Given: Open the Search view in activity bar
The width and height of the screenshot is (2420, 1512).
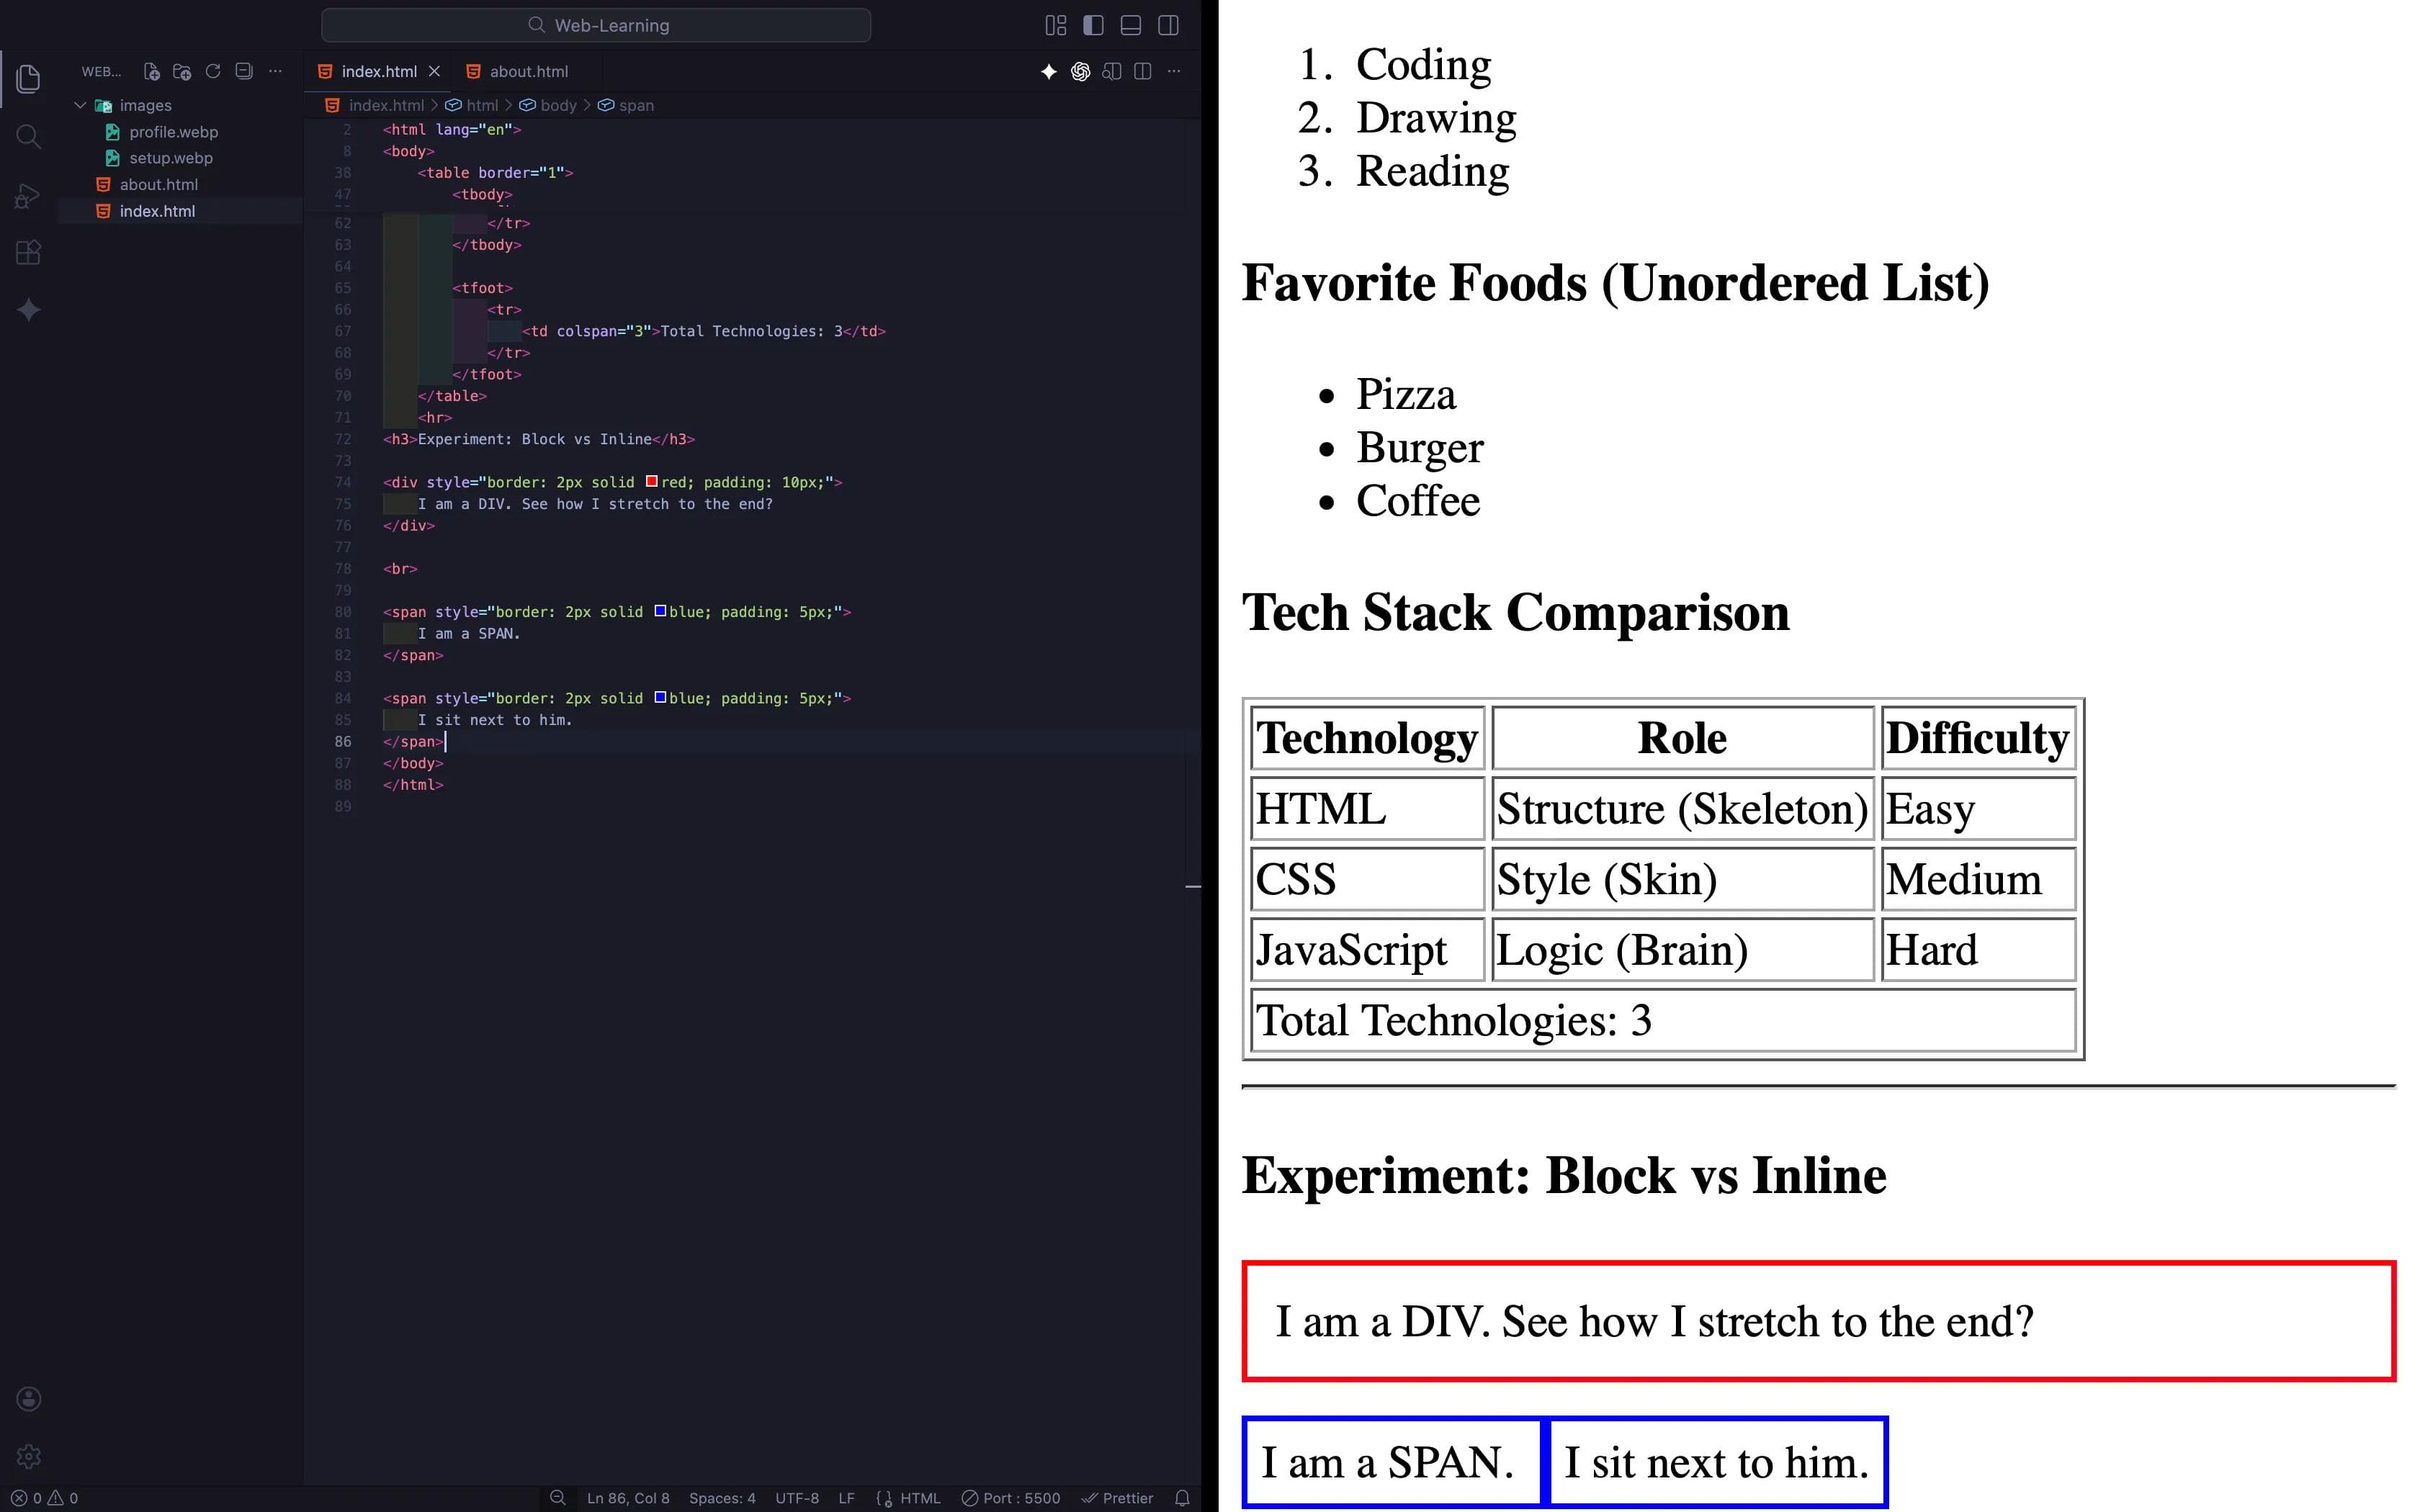Looking at the screenshot, I should coord(28,137).
